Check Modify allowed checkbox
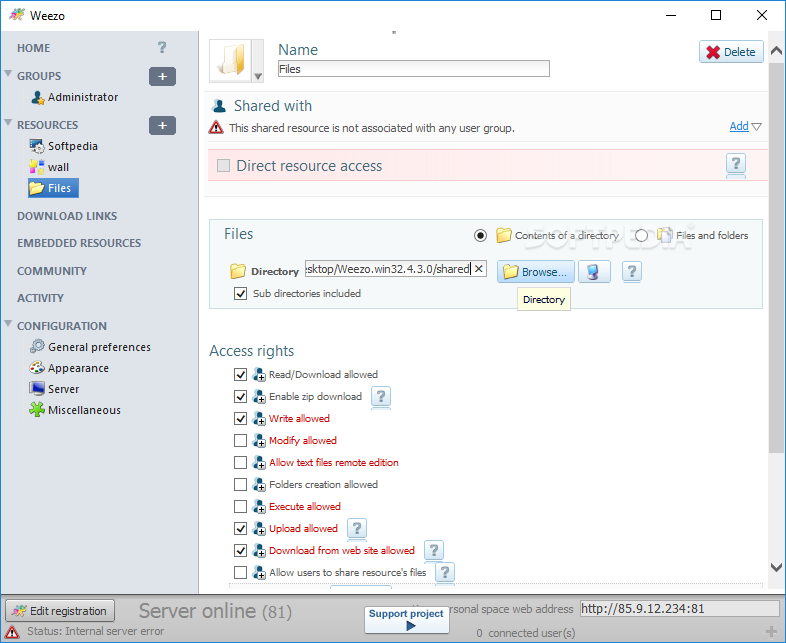The image size is (786, 643). tap(241, 441)
